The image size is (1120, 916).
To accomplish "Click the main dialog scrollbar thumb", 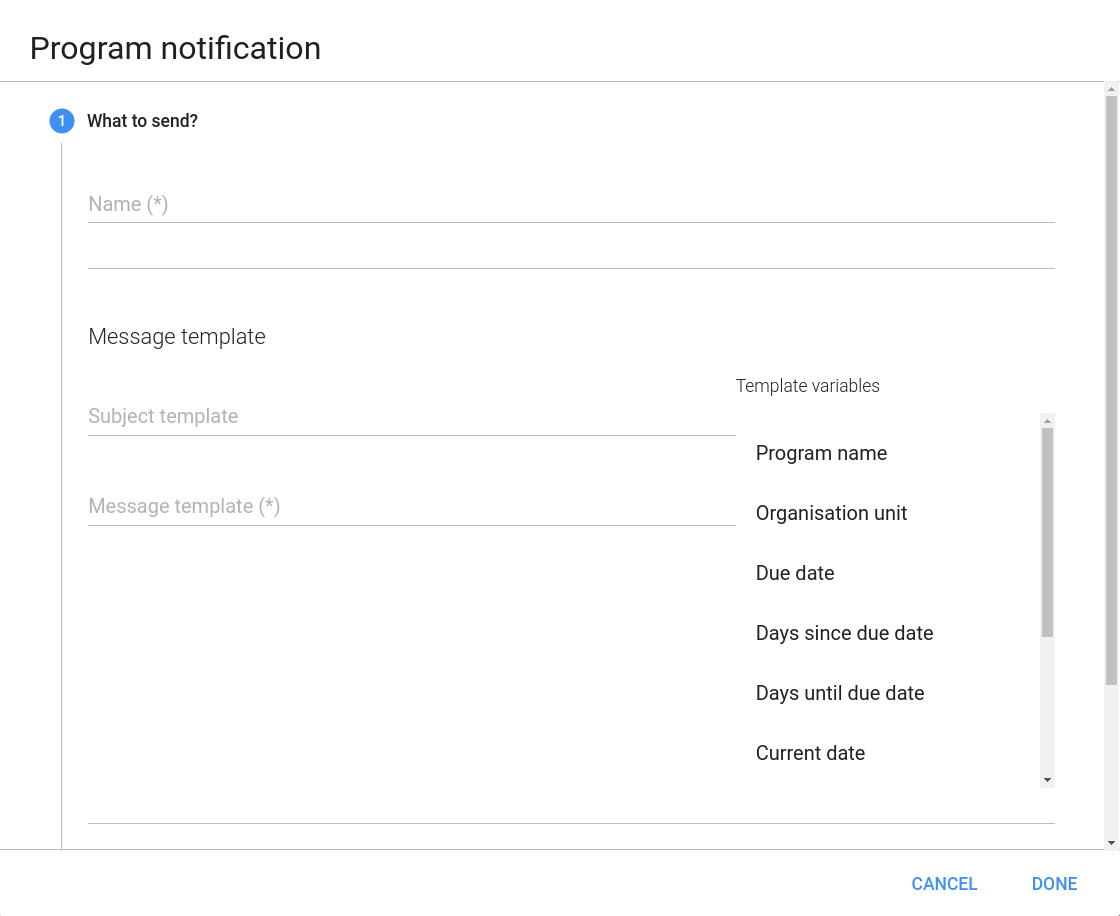I will click(x=1111, y=390).
